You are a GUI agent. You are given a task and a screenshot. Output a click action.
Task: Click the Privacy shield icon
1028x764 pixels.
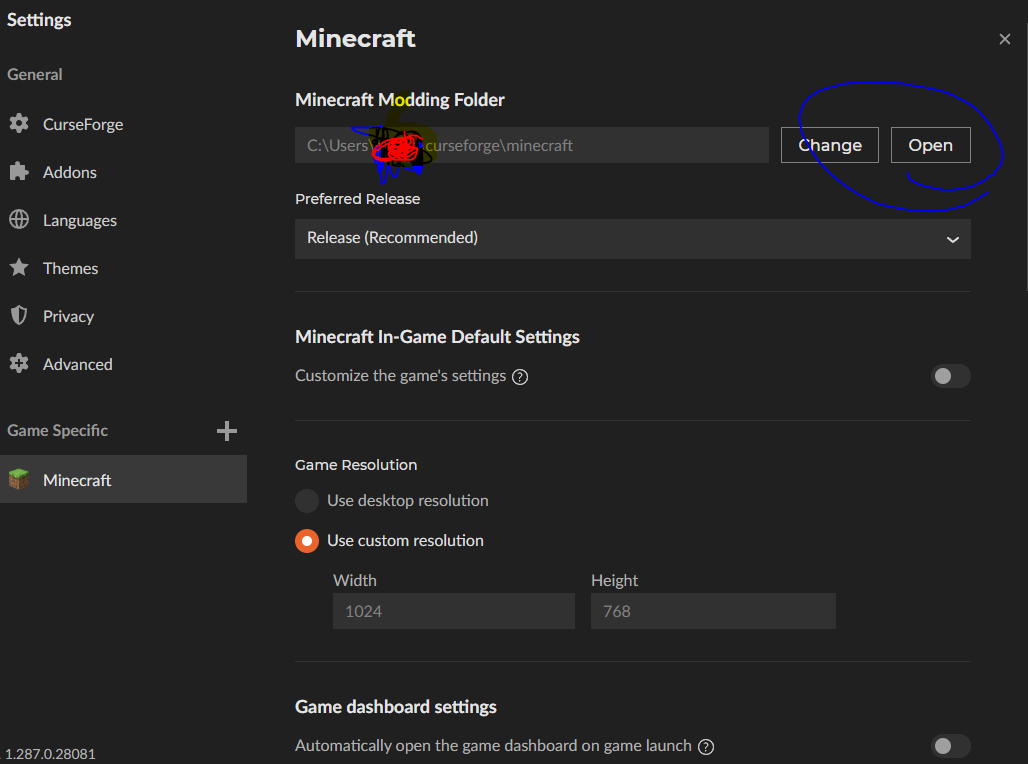coord(19,315)
